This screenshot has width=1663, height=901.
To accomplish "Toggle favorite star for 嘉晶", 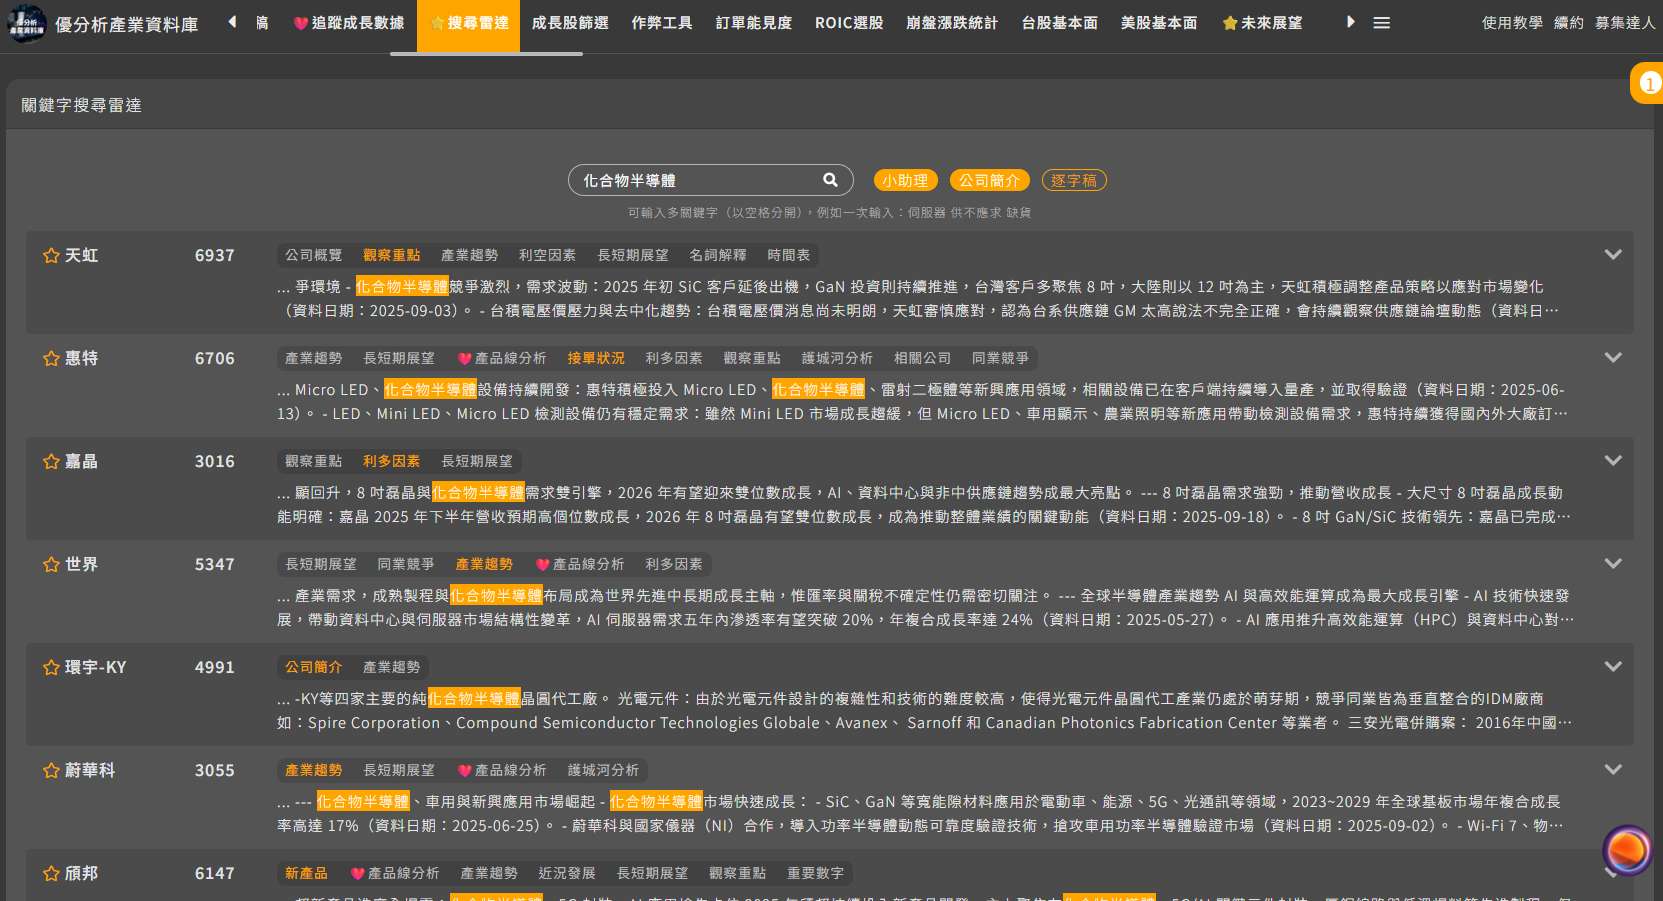I will [51, 462].
